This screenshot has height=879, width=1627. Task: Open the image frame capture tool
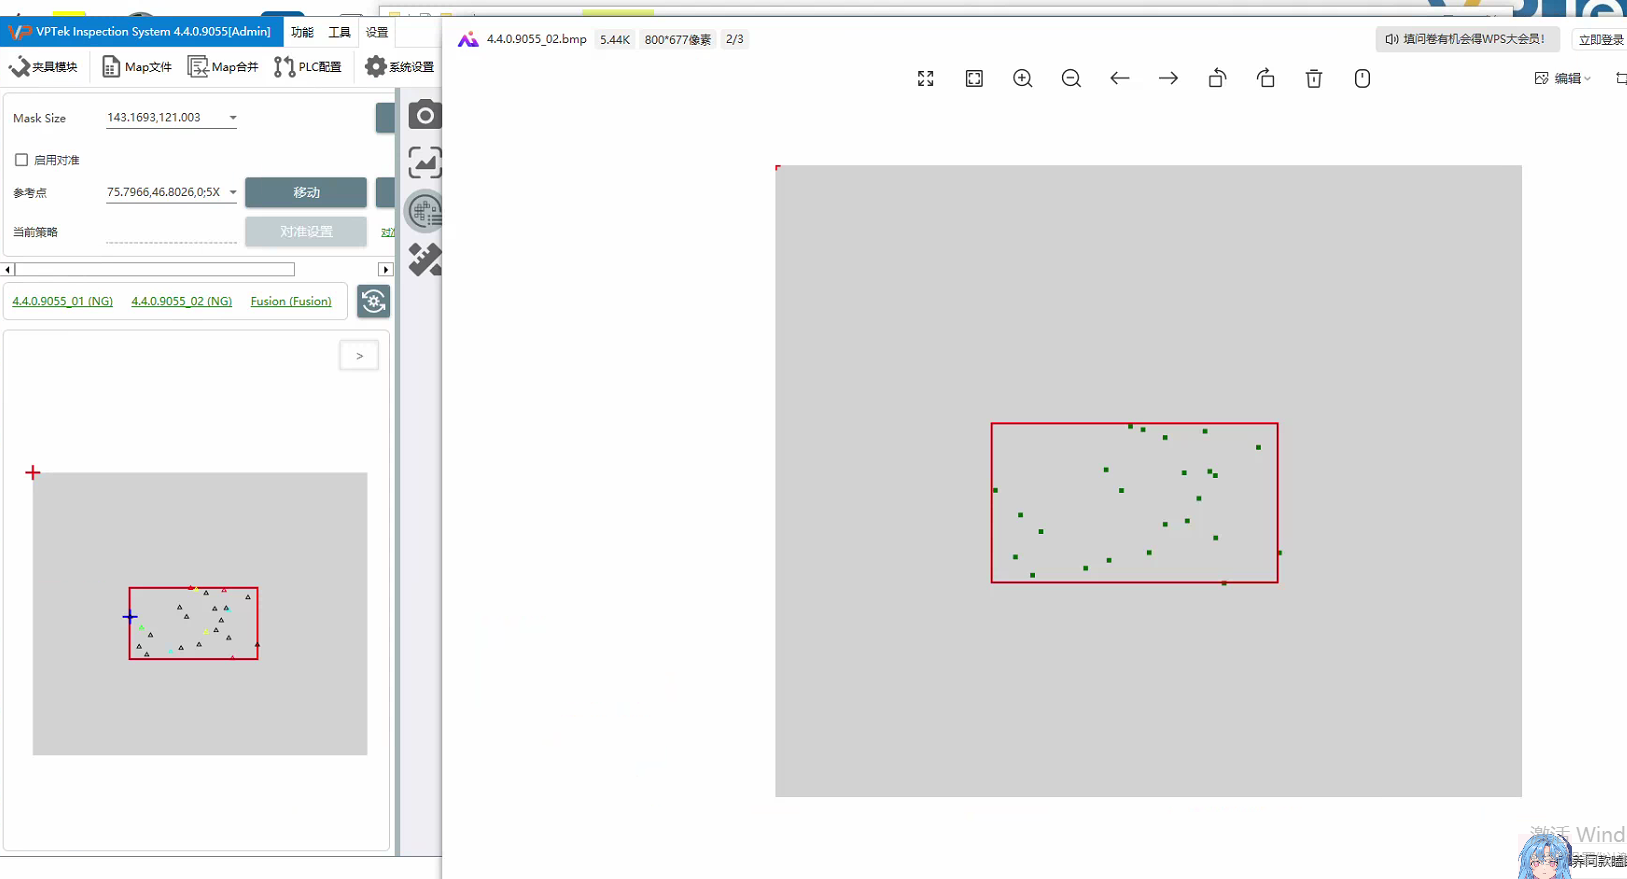click(425, 163)
